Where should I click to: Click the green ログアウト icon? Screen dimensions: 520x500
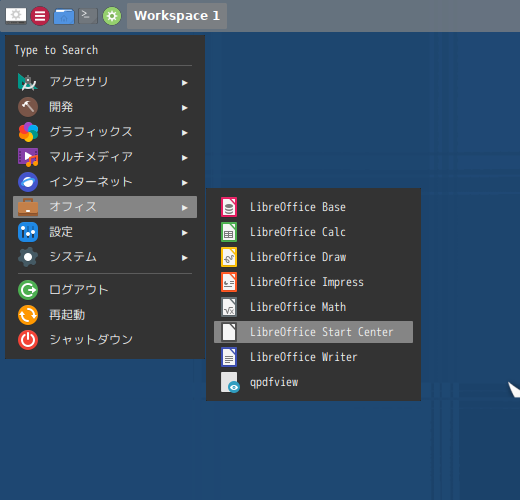(x=28, y=290)
